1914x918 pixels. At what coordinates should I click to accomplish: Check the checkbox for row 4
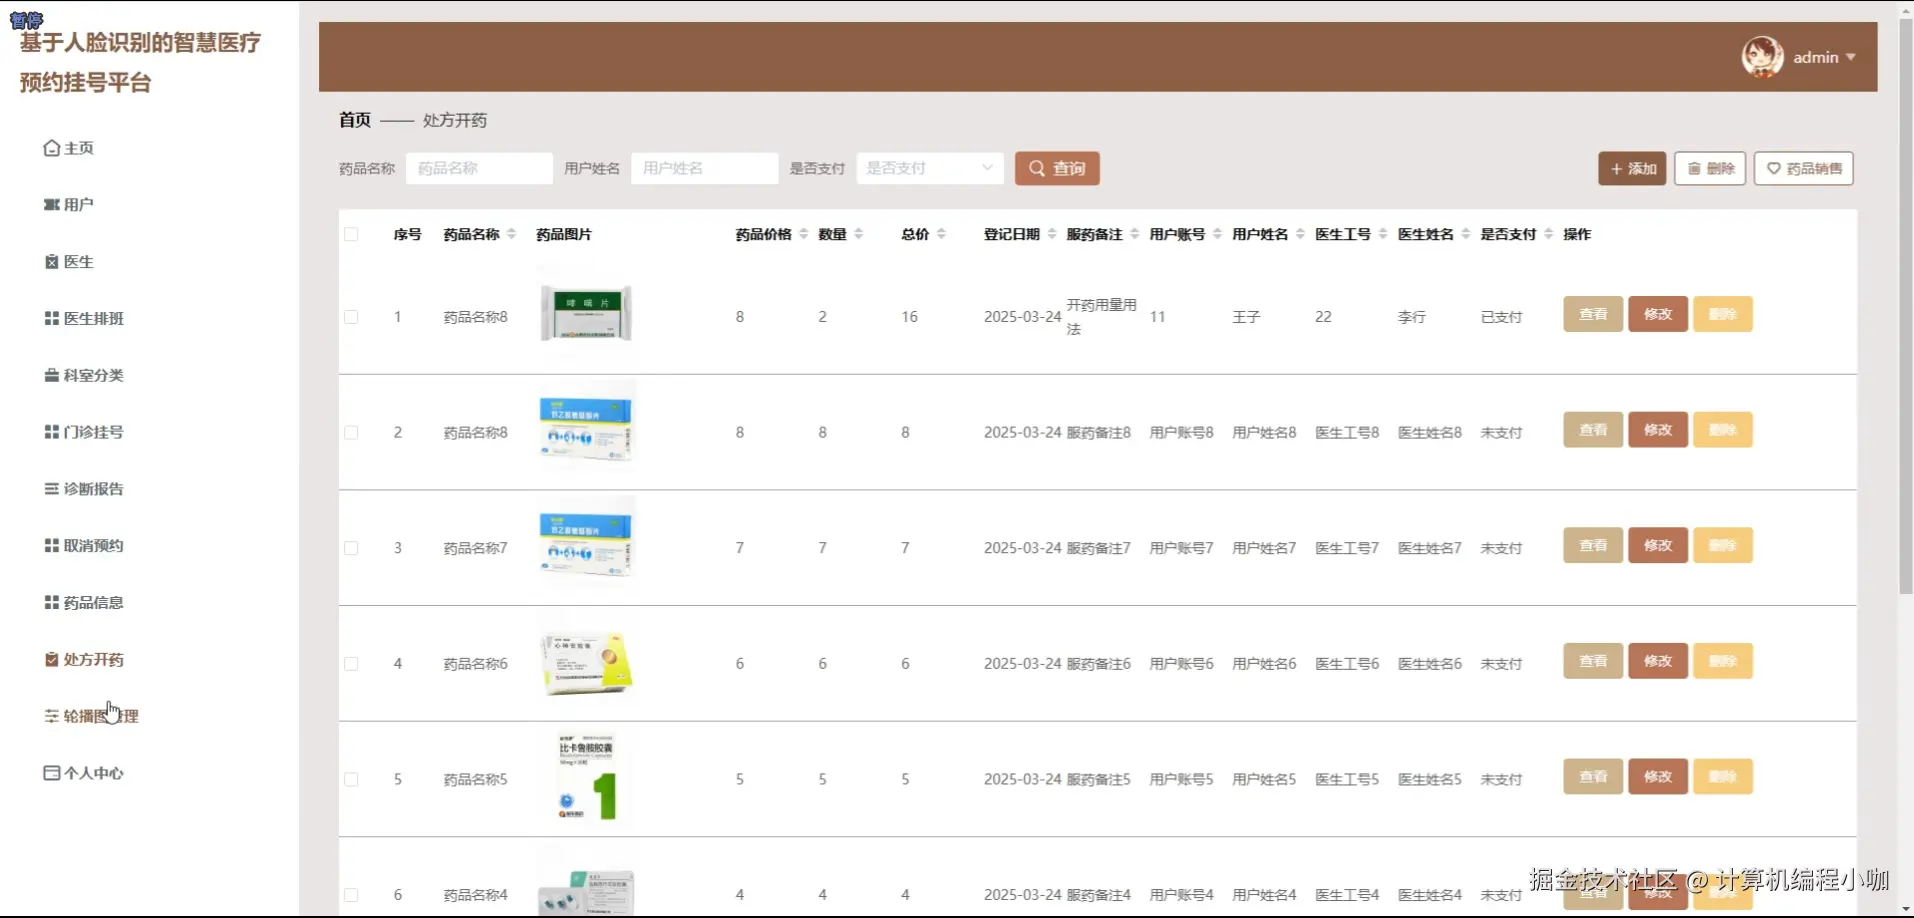(x=351, y=664)
